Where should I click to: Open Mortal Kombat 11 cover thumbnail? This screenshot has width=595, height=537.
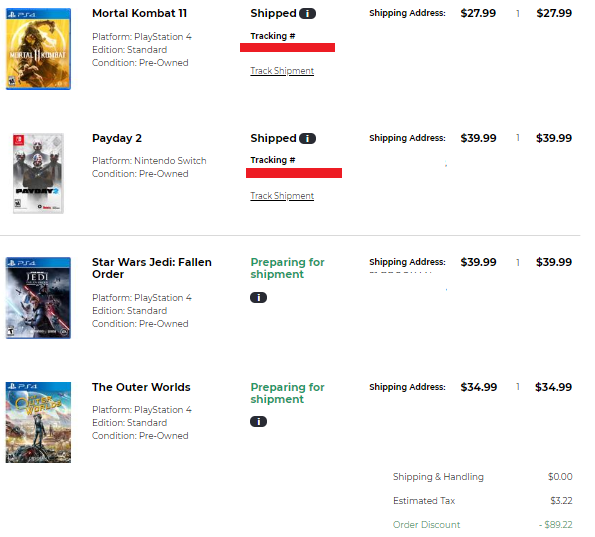click(38, 49)
